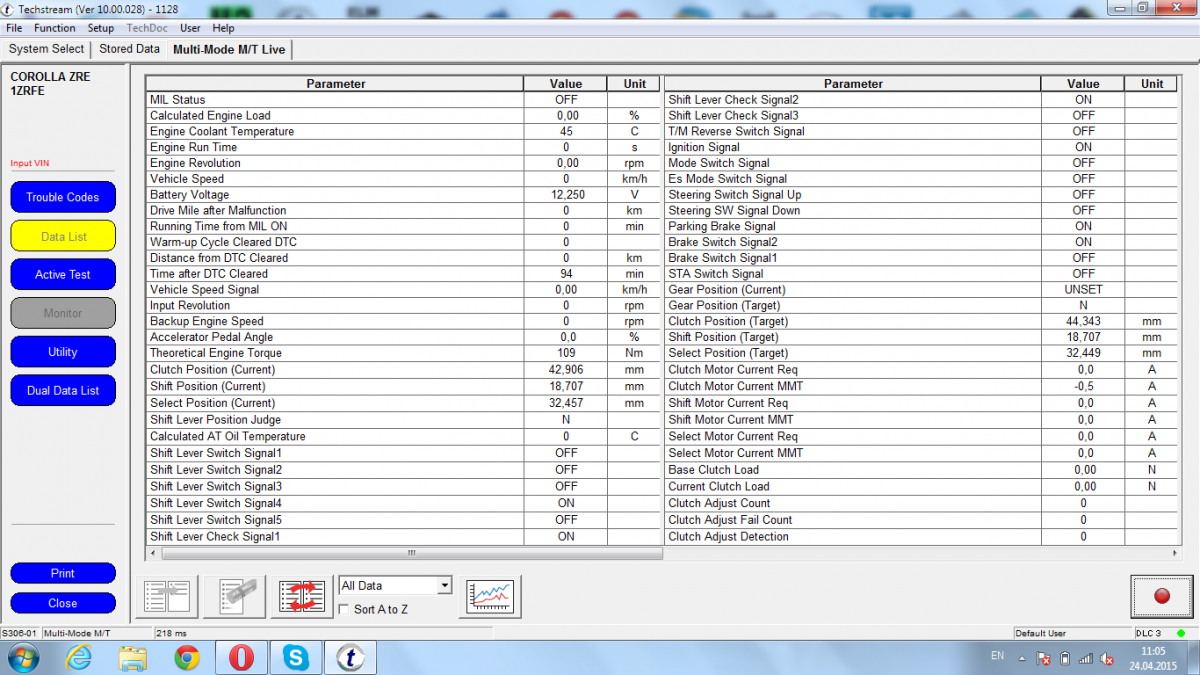Click the Trouble Codes button
The width and height of the screenshot is (1200, 675).
63,197
